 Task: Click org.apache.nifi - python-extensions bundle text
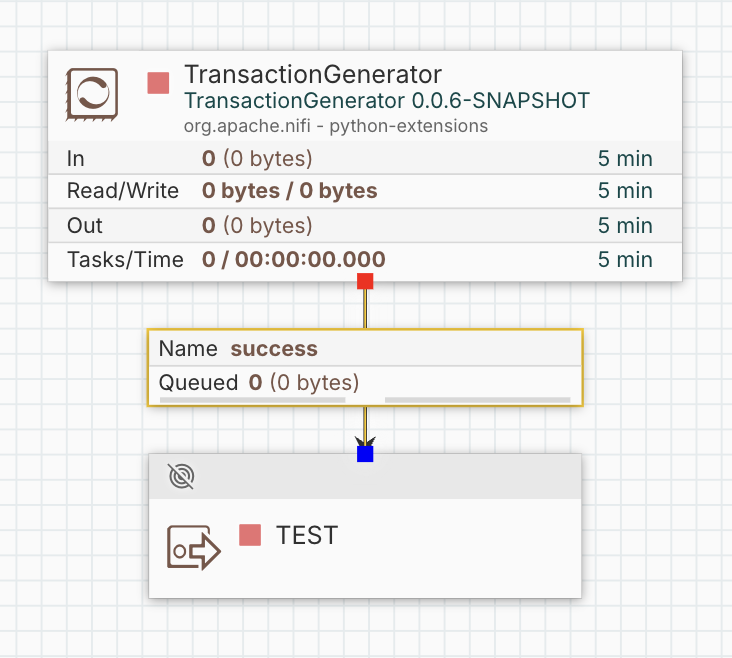(x=336, y=126)
